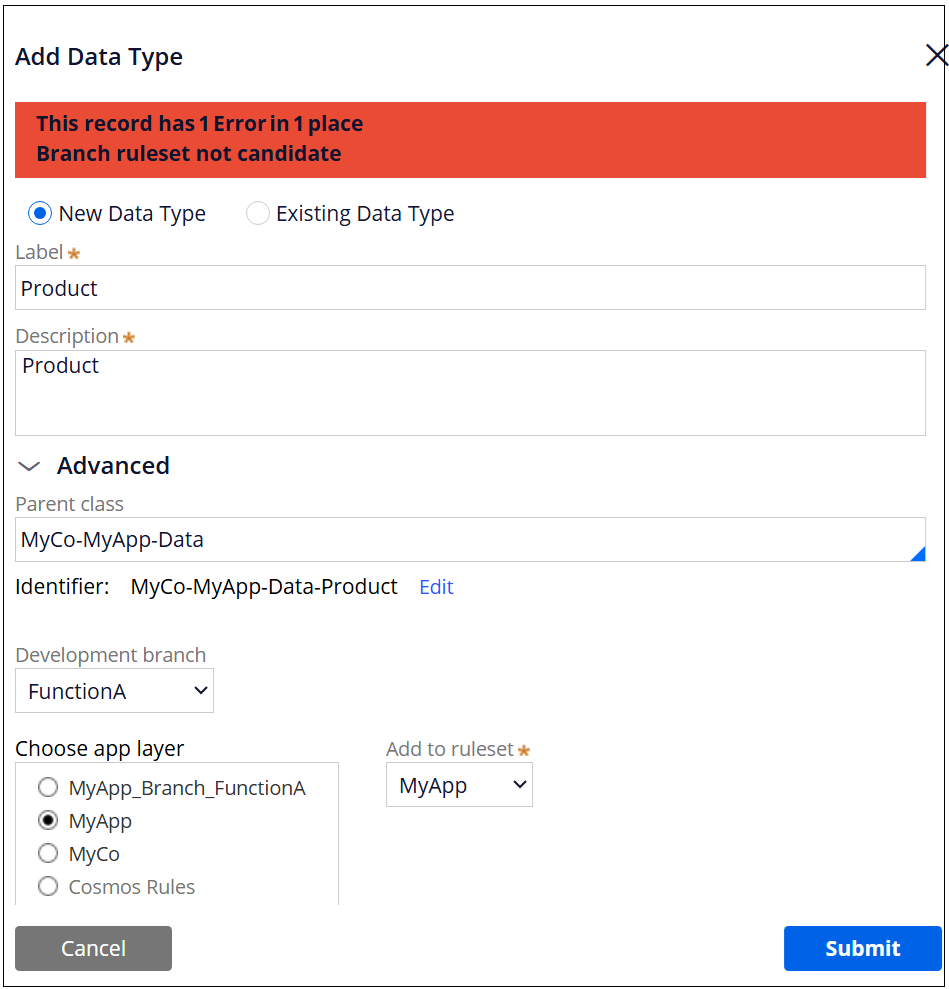Click into the Parent class field
The image size is (949, 989).
tap(460, 540)
